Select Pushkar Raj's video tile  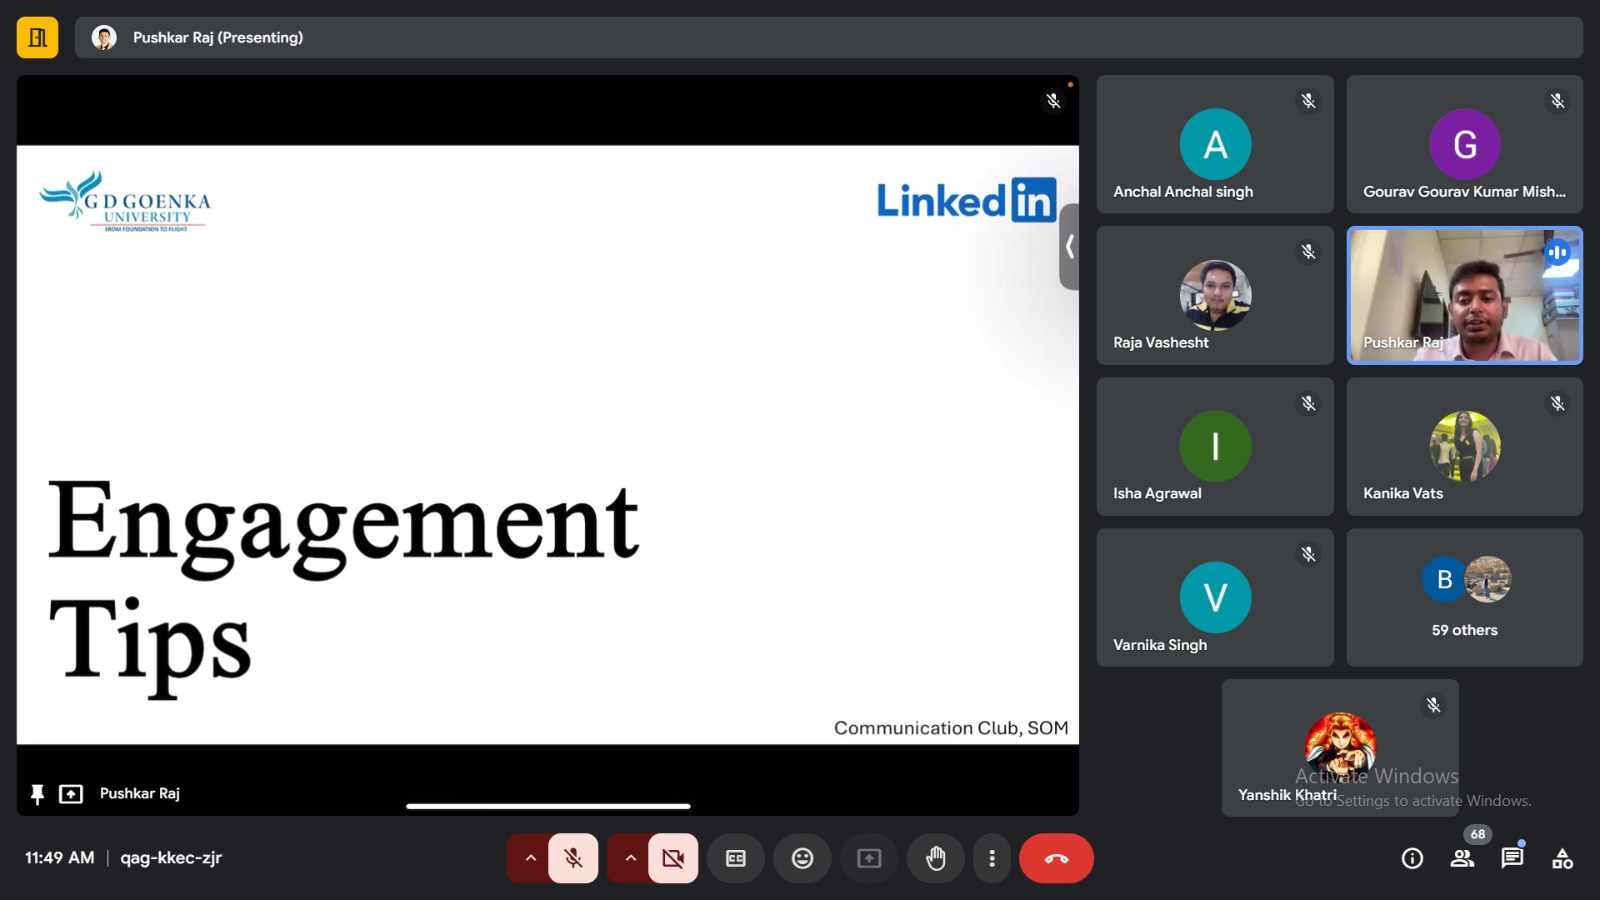tap(1464, 295)
